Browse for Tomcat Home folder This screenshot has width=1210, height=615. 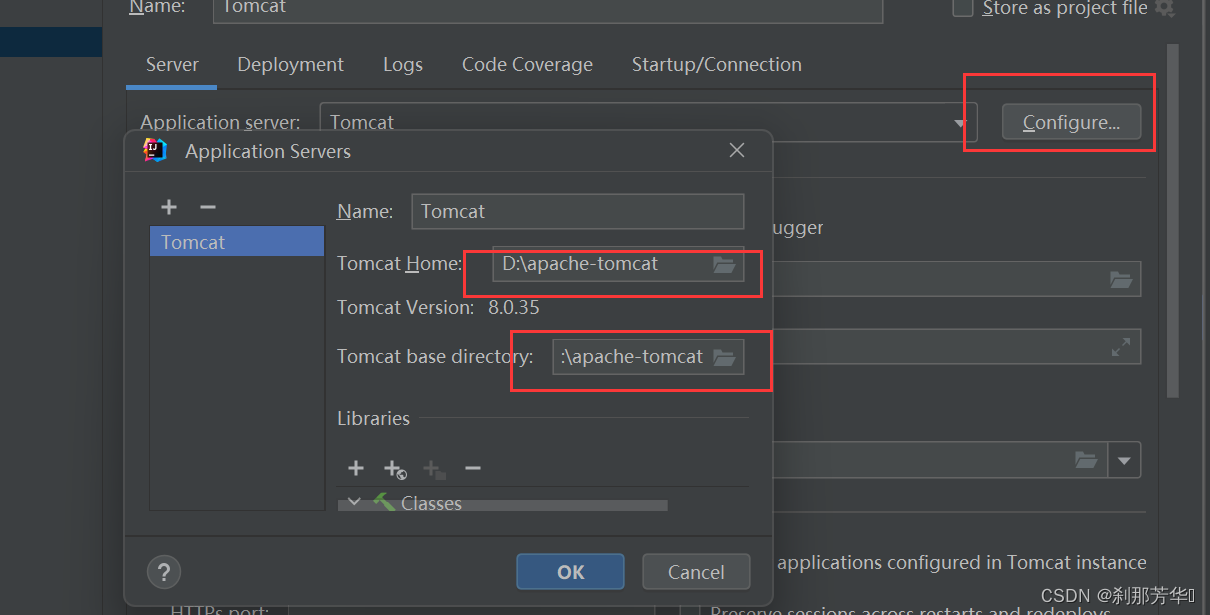[724, 265]
